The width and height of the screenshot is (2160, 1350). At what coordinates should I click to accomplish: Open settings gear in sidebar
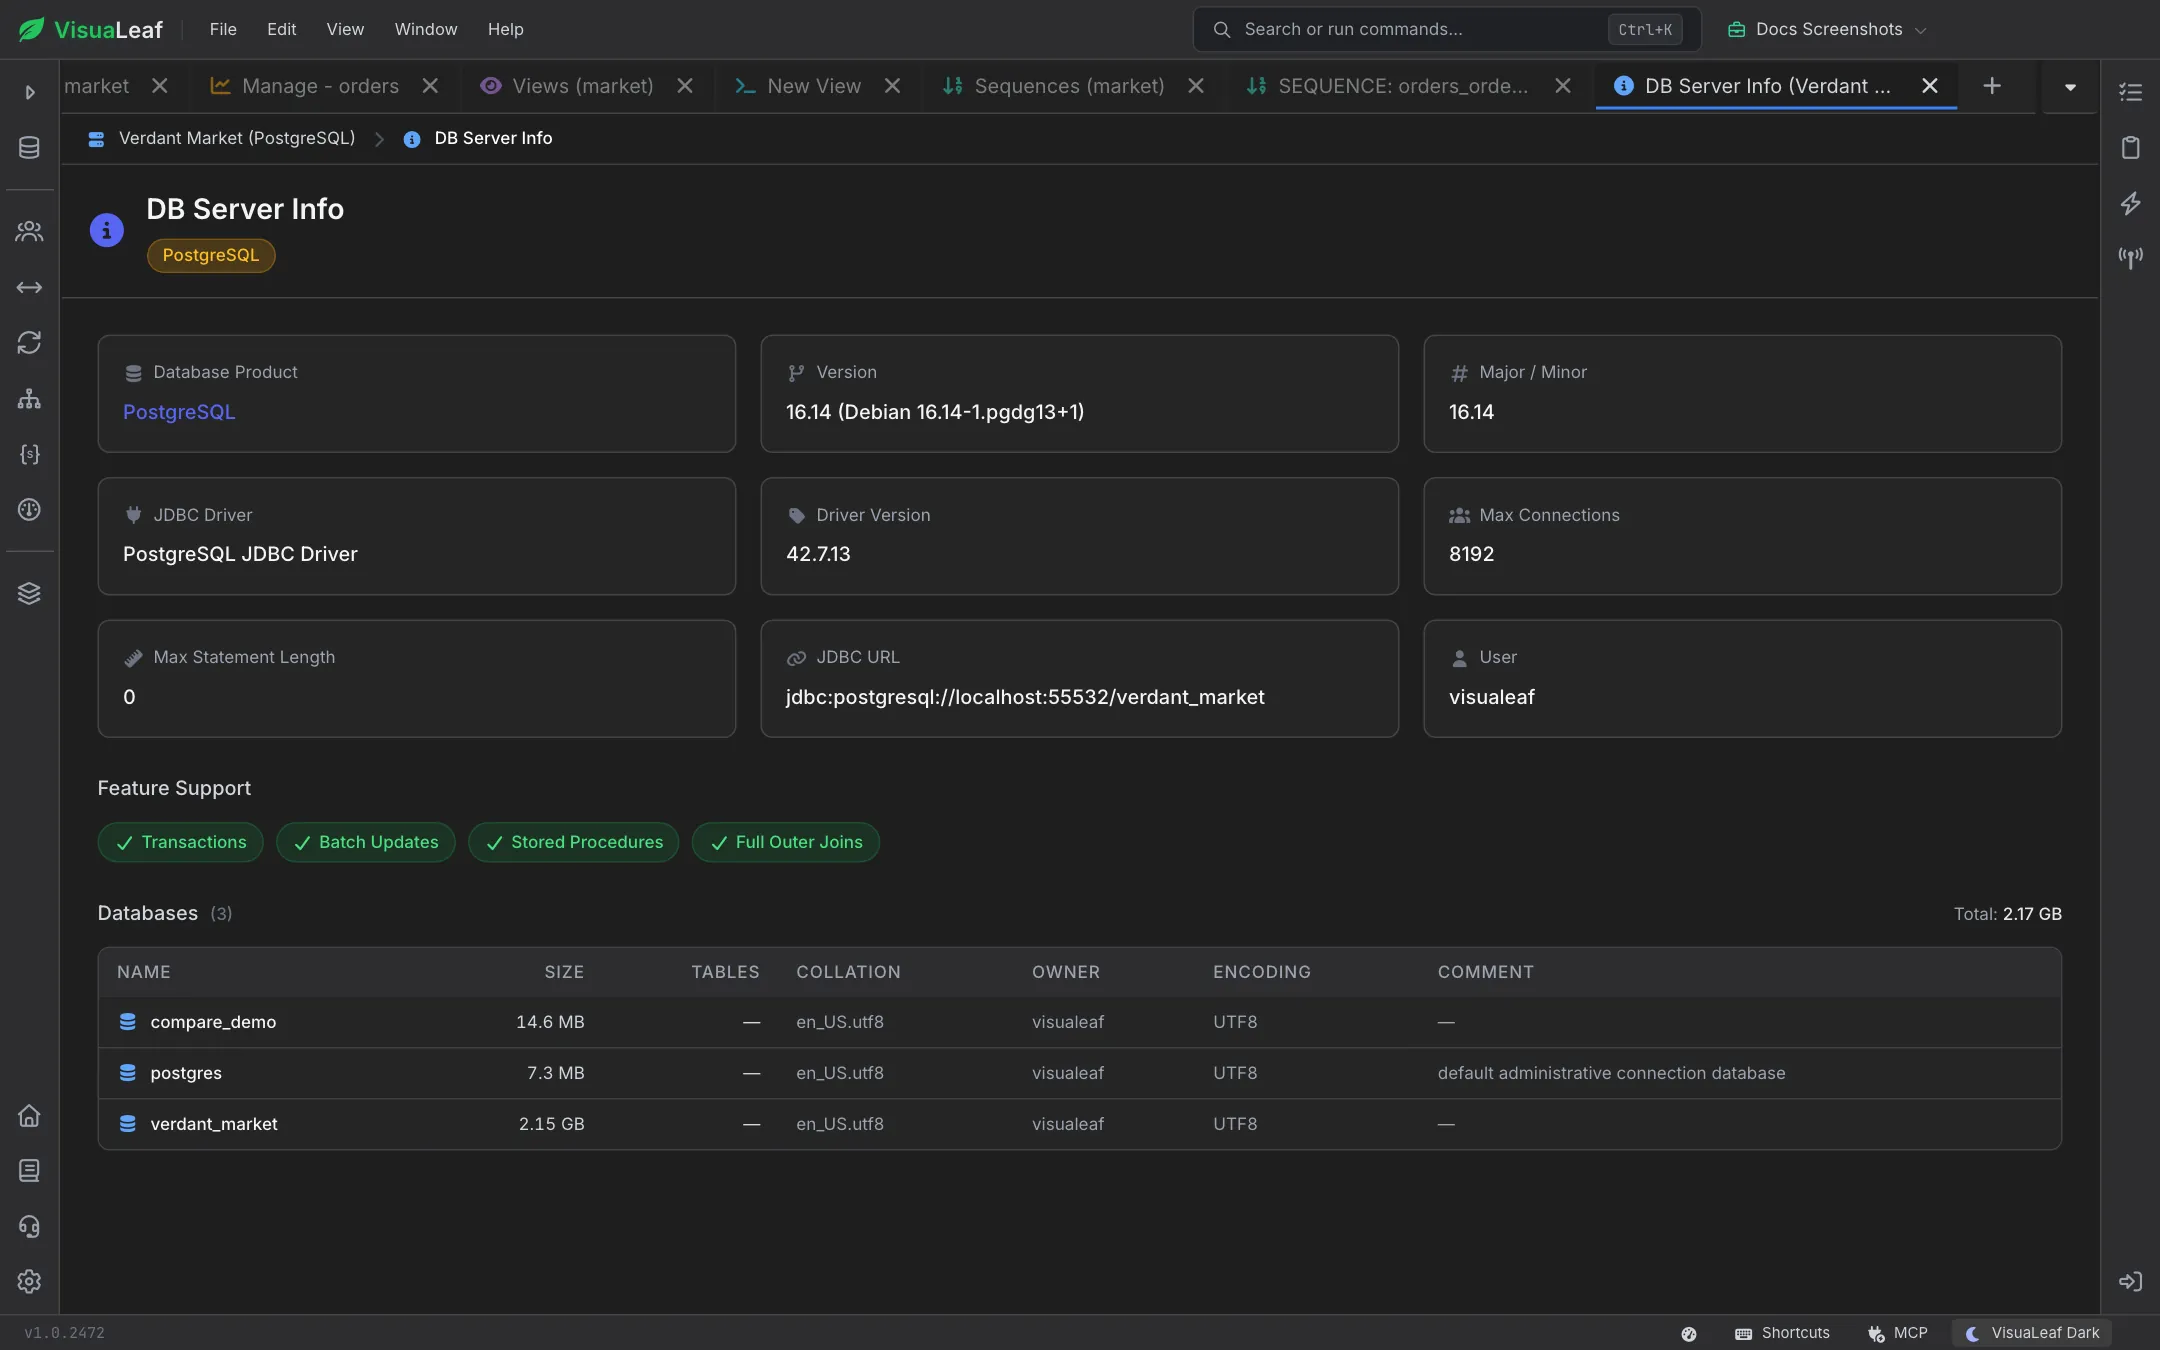pos(29,1281)
